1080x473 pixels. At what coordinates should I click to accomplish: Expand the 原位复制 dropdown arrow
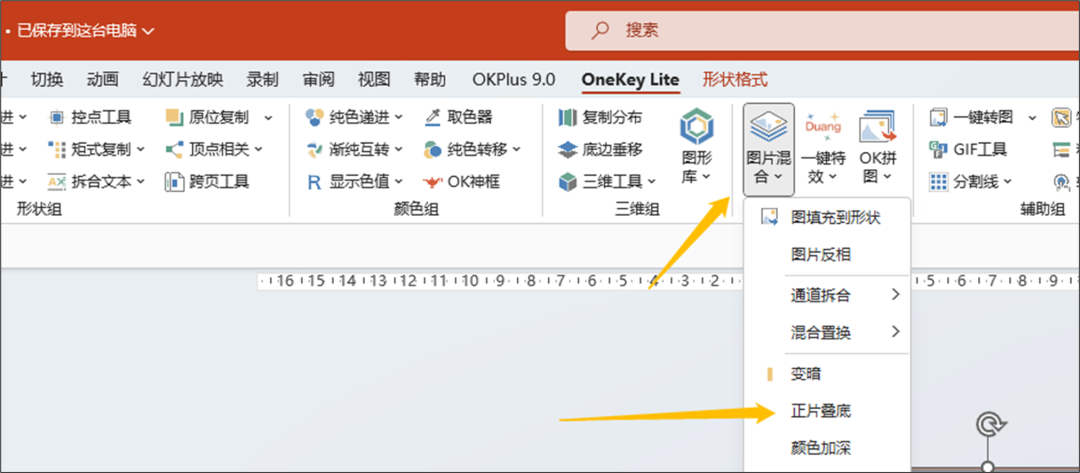point(267,118)
